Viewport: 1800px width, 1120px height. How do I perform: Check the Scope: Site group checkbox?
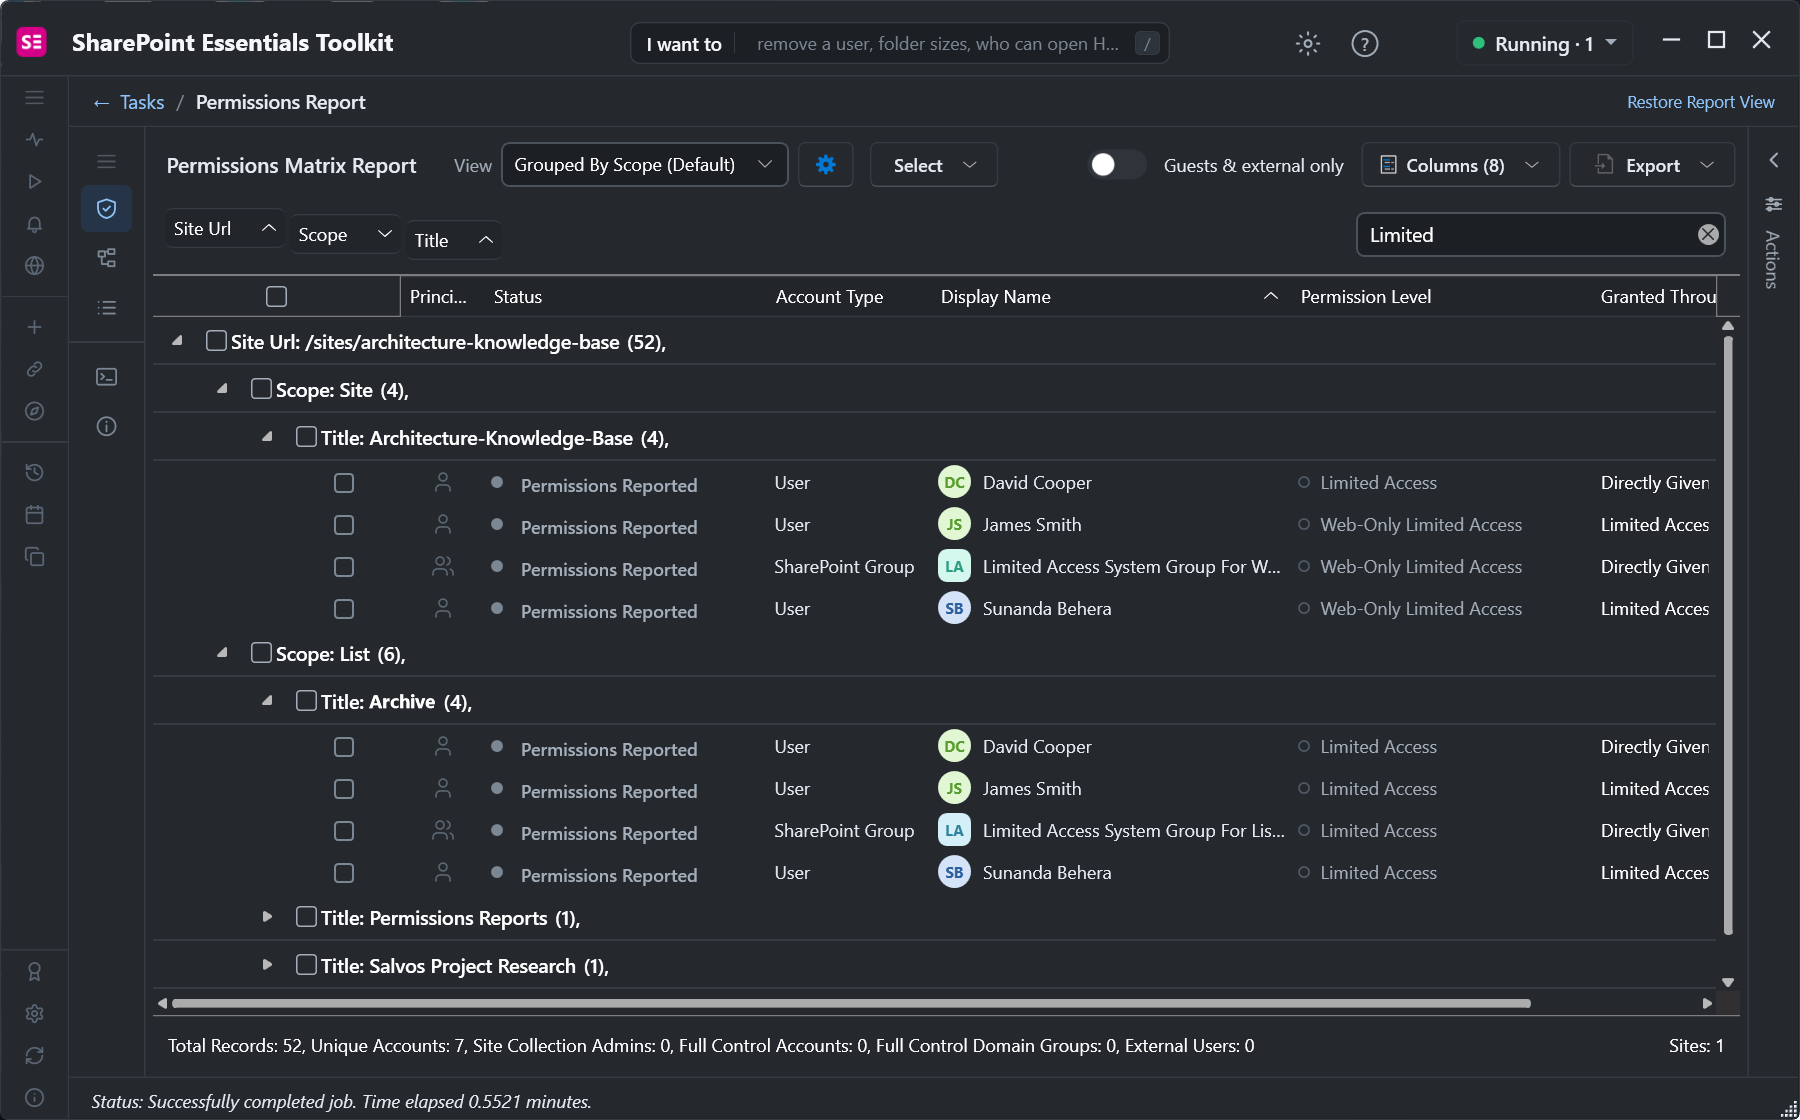pyautogui.click(x=261, y=389)
